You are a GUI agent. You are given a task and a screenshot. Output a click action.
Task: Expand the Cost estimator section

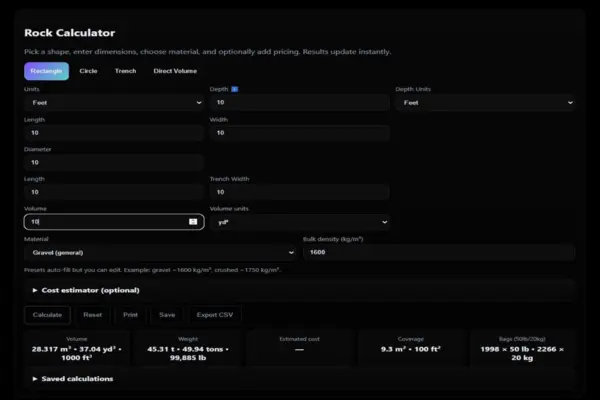85,290
